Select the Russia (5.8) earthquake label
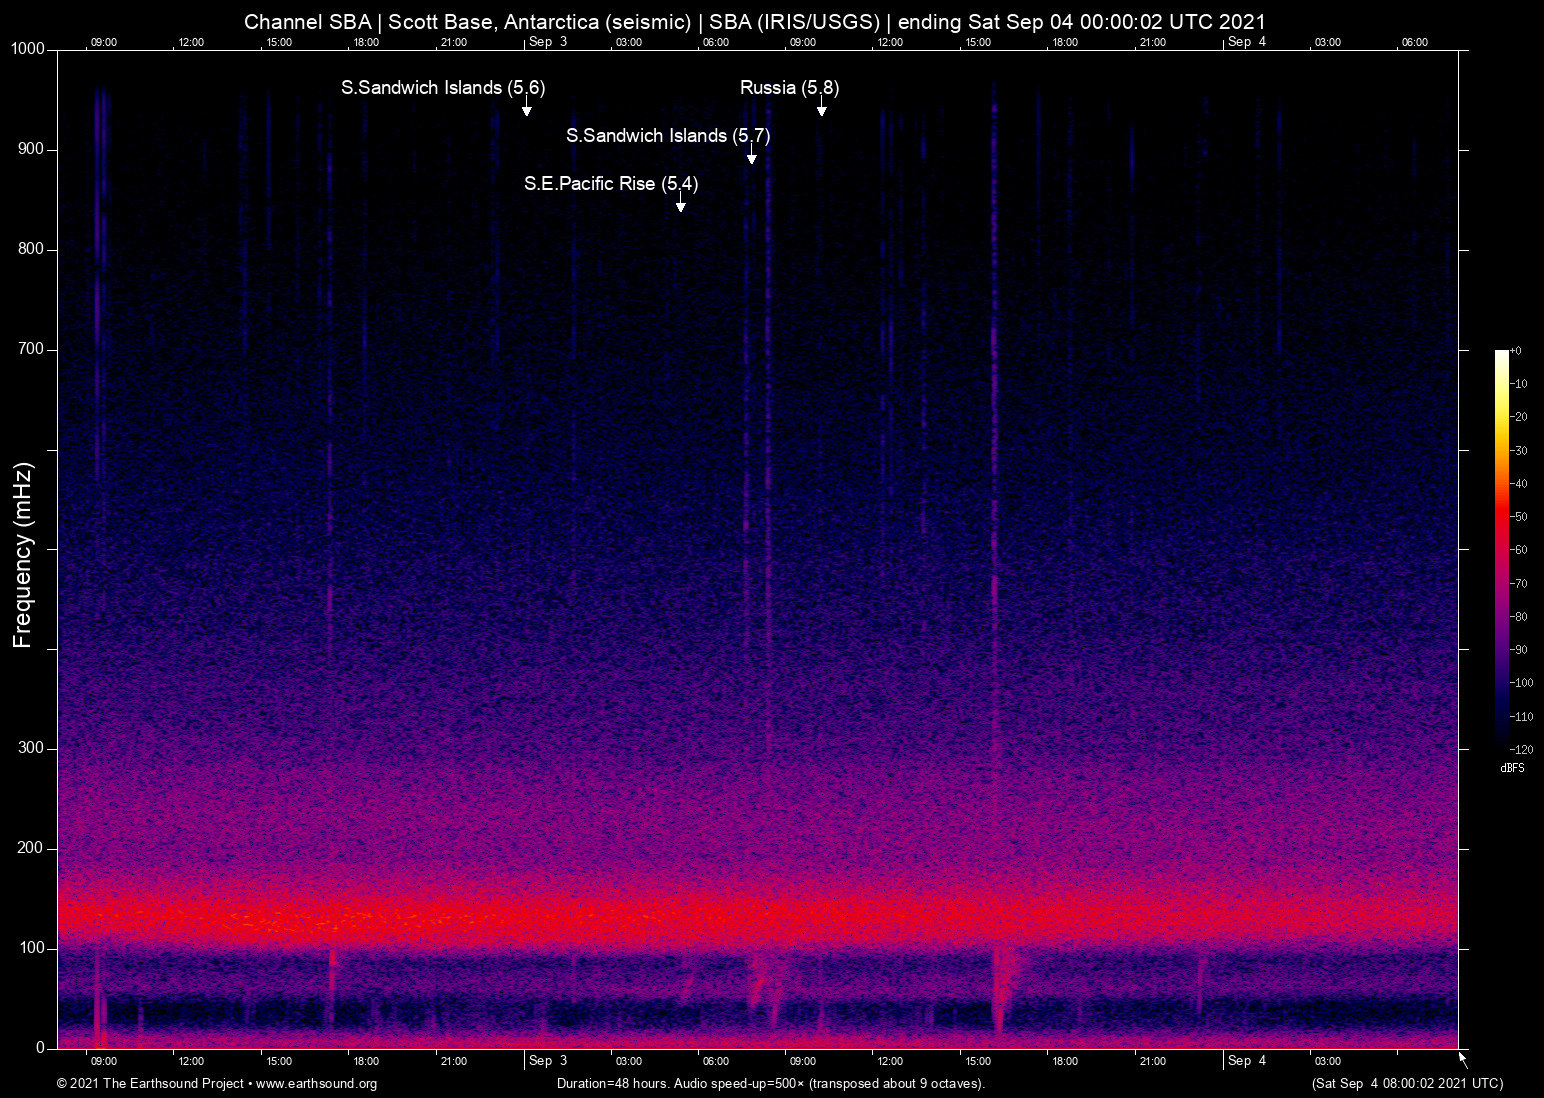 [789, 88]
